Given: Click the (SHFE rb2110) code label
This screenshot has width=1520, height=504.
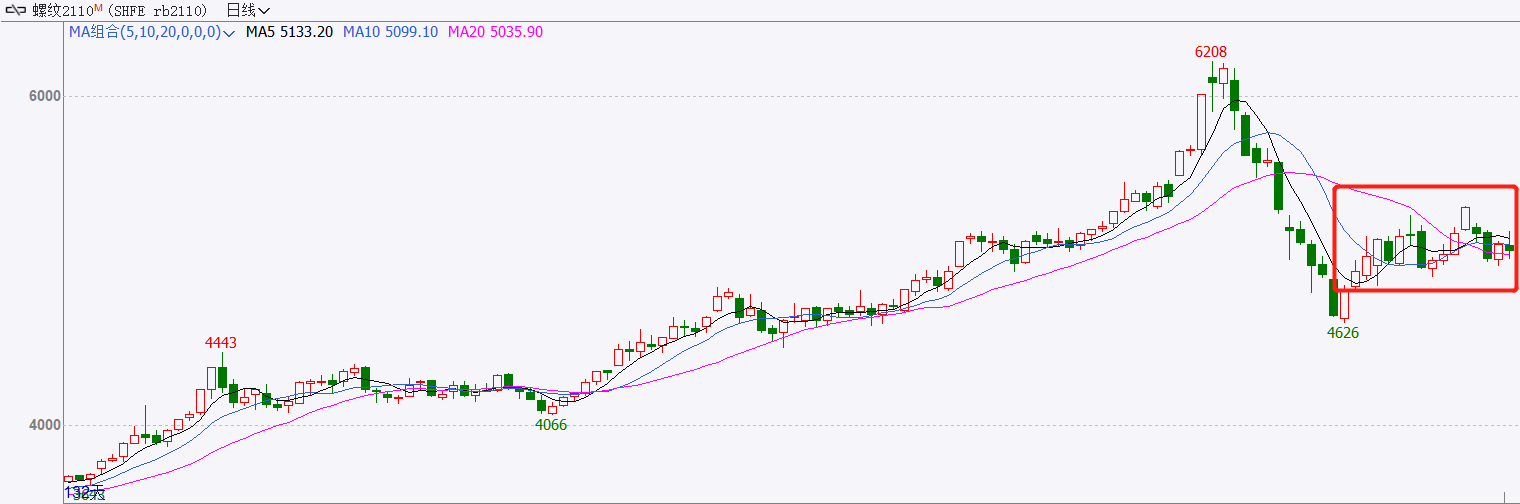Looking at the screenshot, I should [x=155, y=11].
